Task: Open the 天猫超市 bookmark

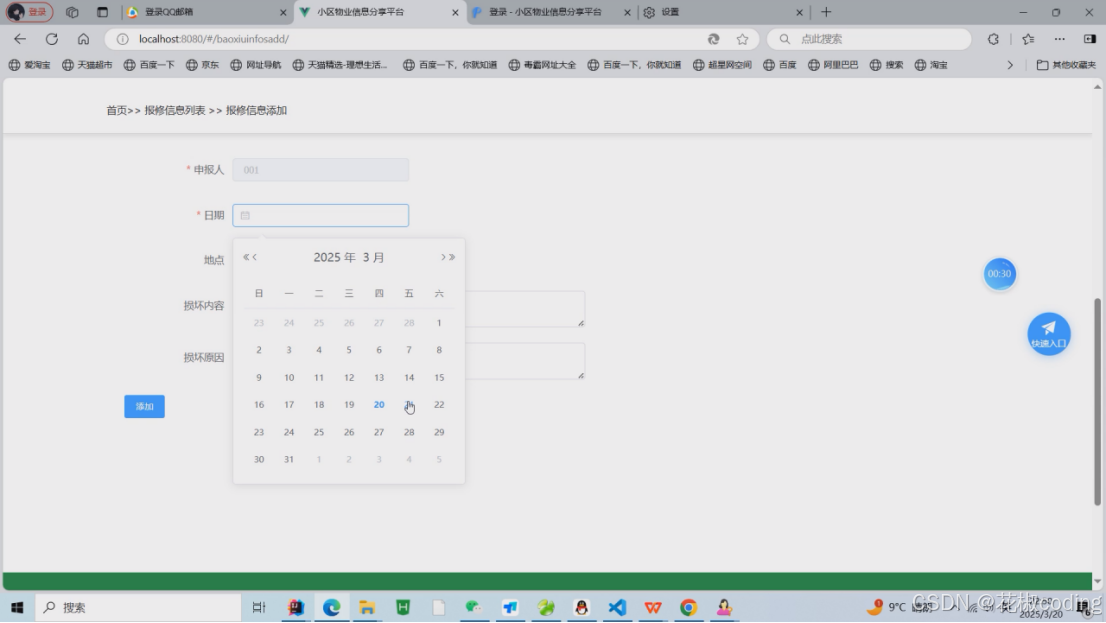Action: (87, 65)
